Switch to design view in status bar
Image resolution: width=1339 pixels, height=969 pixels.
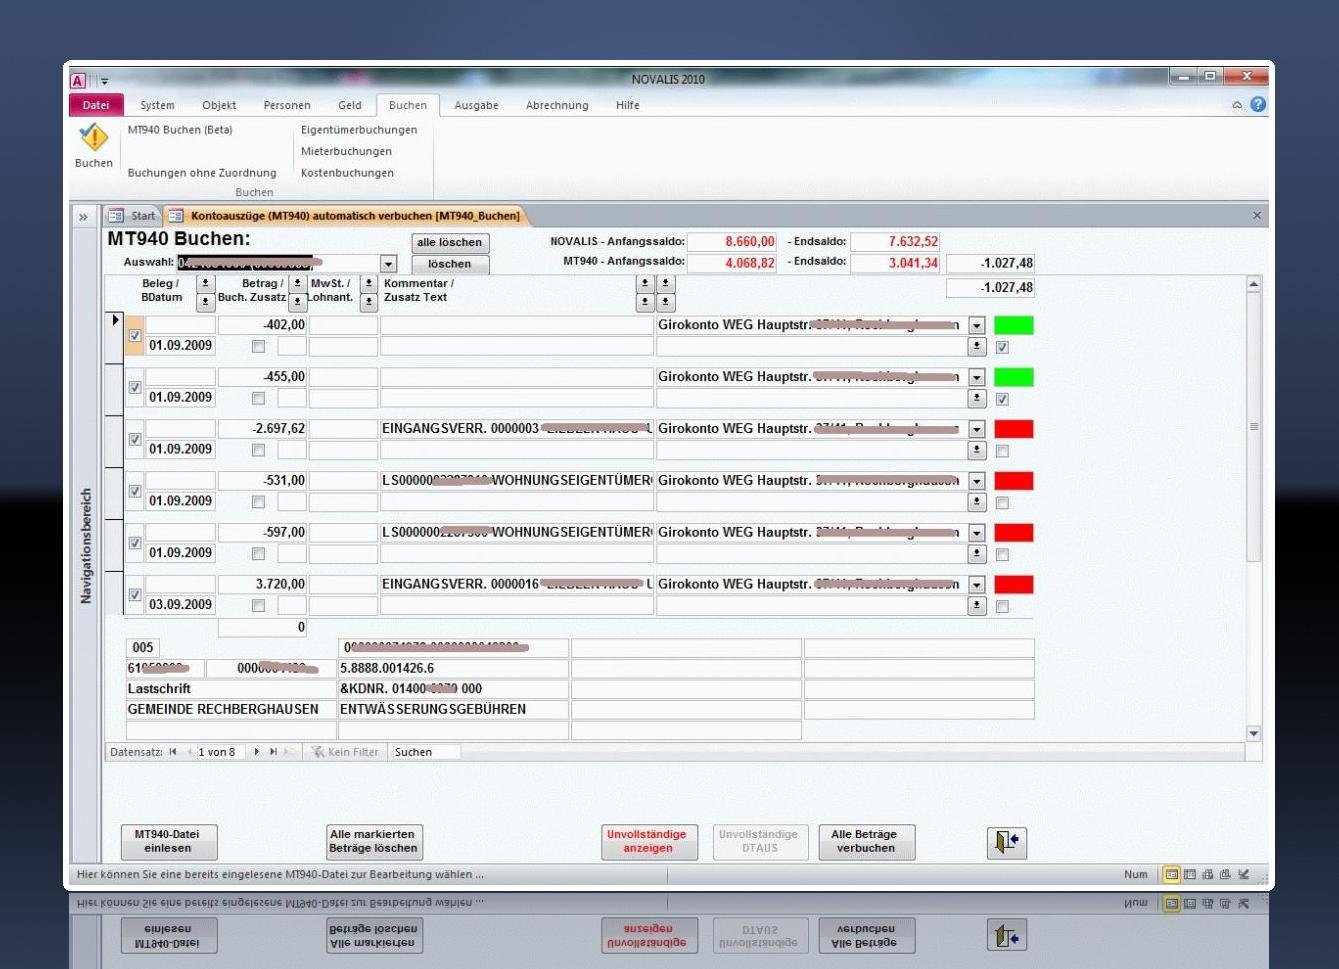(1244, 875)
